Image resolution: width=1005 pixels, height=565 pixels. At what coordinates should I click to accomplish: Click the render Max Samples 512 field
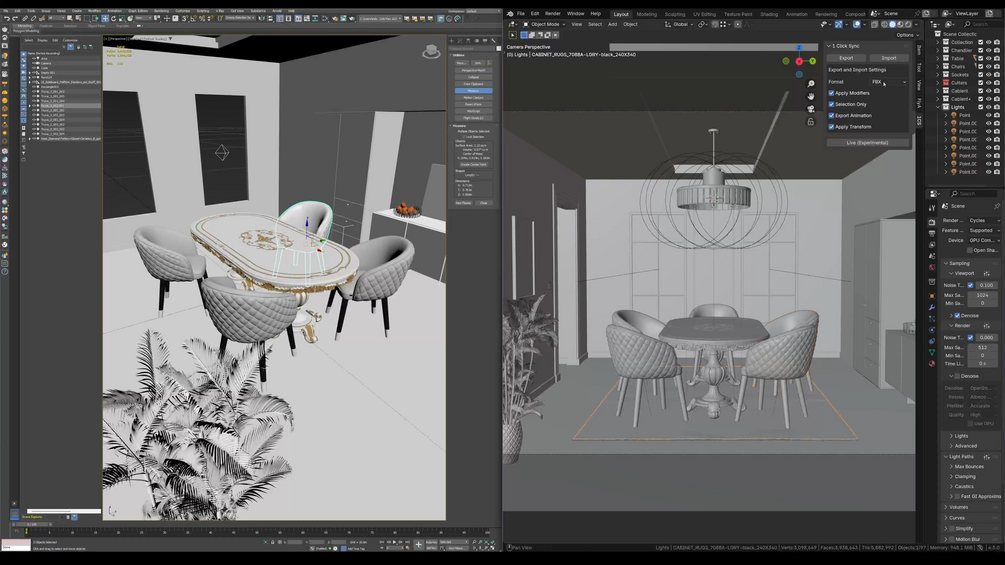pos(982,347)
